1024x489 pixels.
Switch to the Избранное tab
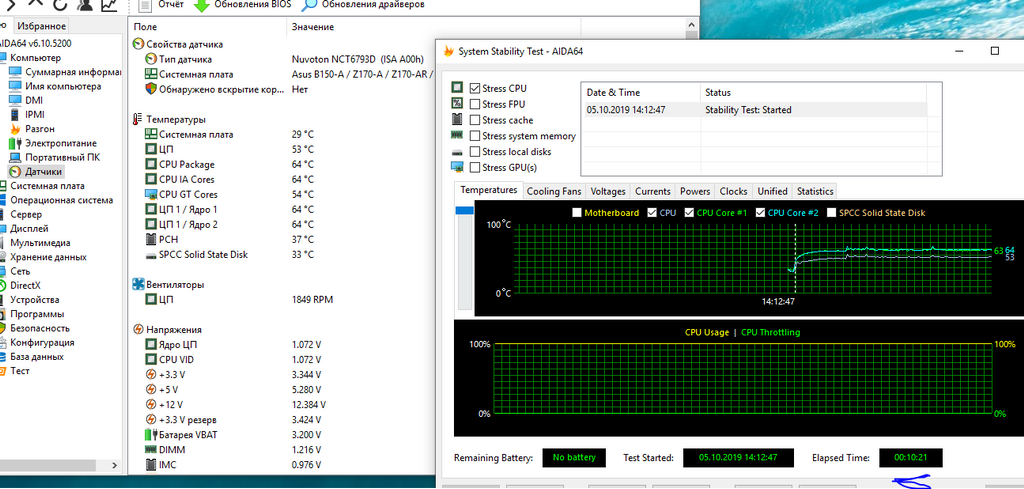click(41, 26)
